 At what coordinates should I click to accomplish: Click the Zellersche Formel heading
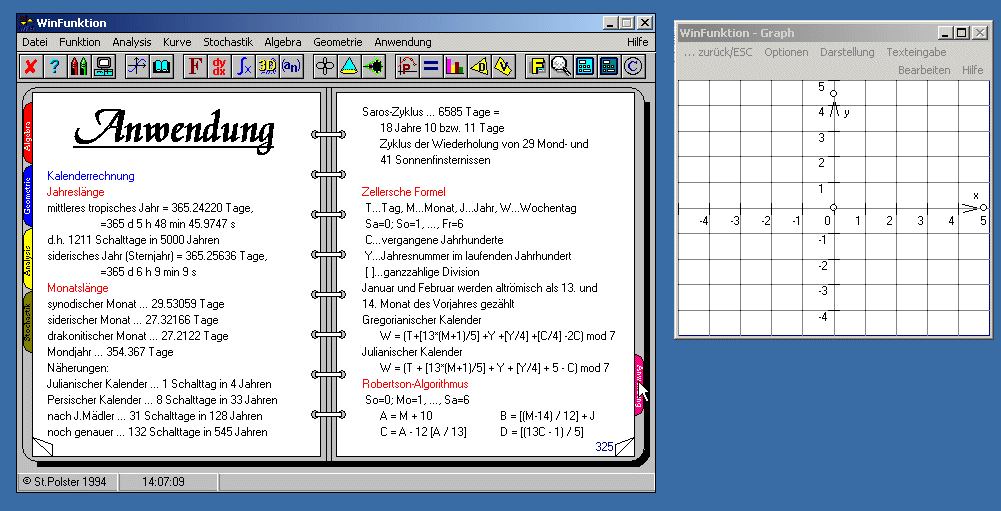point(403,192)
